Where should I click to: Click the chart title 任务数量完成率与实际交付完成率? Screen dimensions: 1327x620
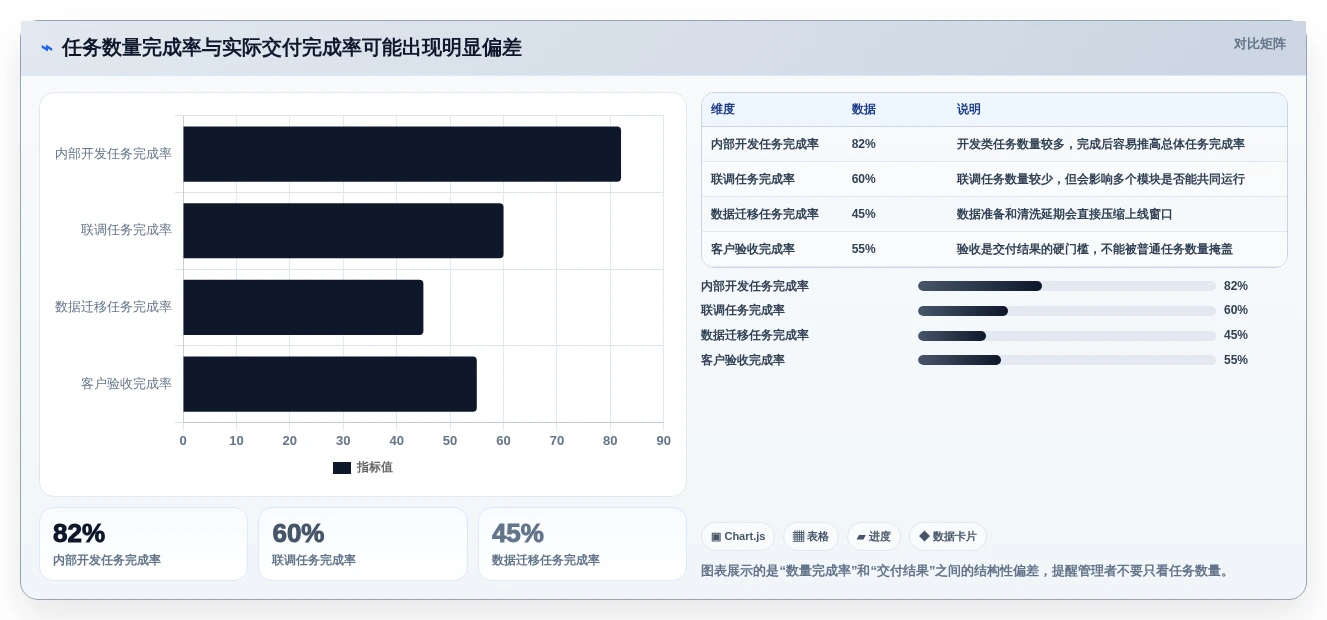pyautogui.click(x=212, y=48)
